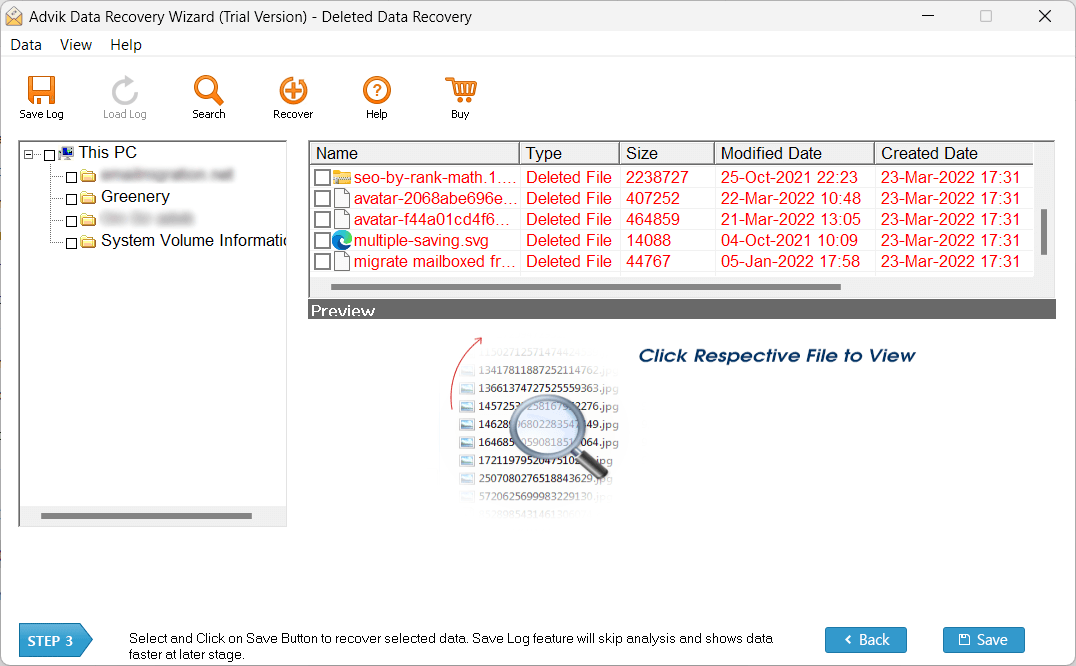Click the zip icon of seo-by-rank-math file
This screenshot has height=666, width=1076.
point(342,178)
